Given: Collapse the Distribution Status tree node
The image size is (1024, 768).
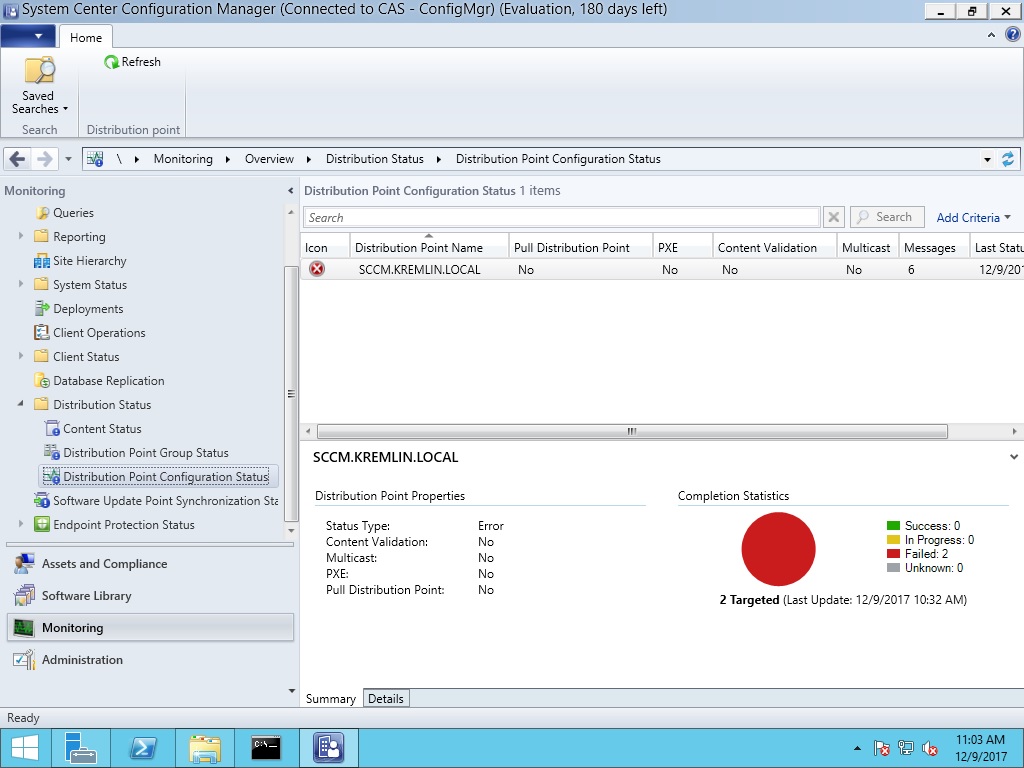Looking at the screenshot, I should click(x=21, y=404).
